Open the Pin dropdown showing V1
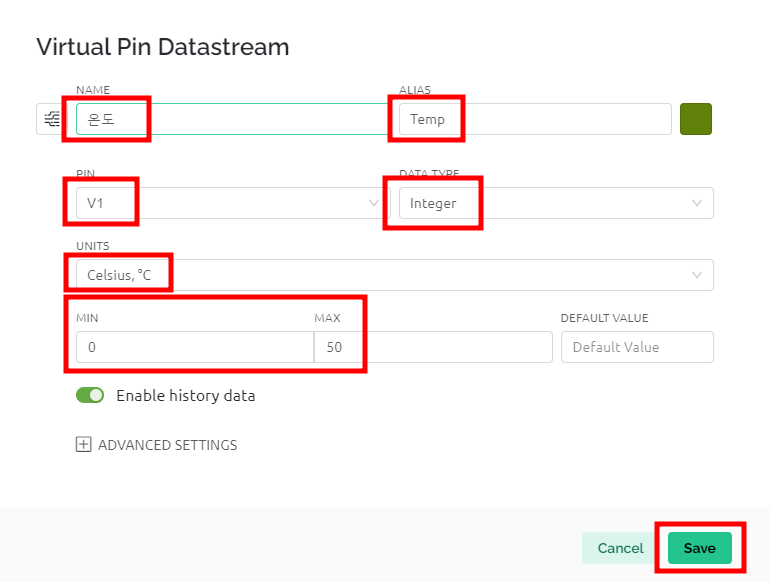The height and width of the screenshot is (582, 770). [233, 203]
